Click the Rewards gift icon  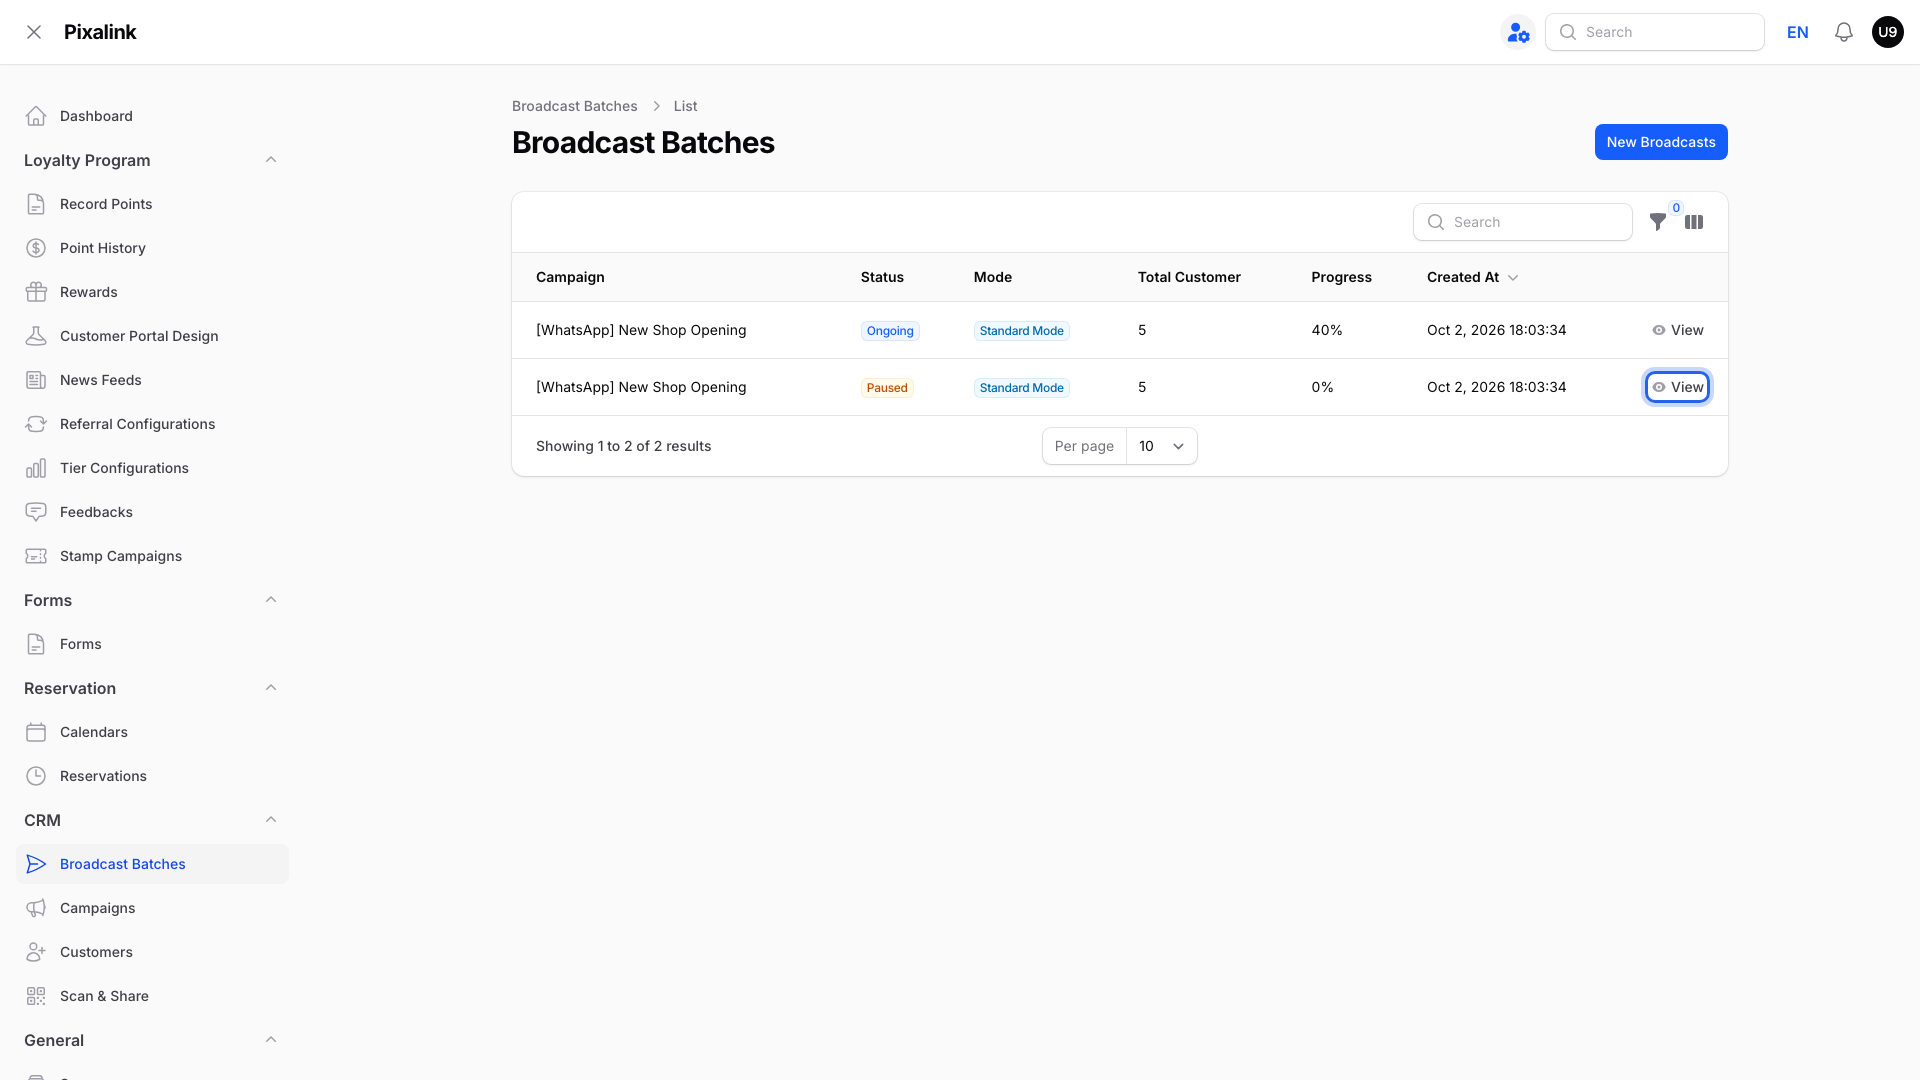click(x=36, y=292)
